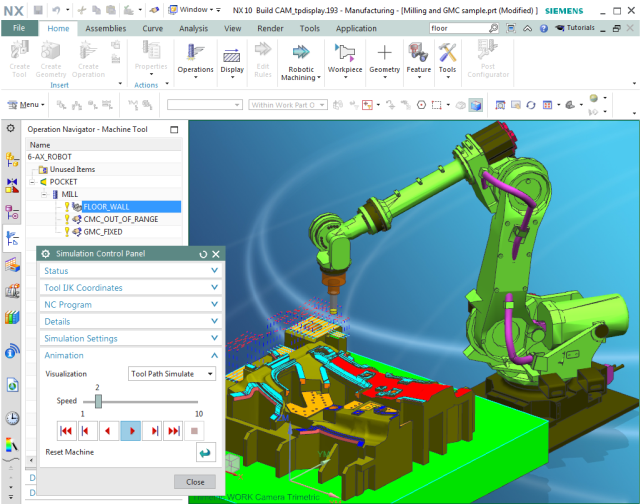Click the Undo icon in title bar
641x504 pixels.
tap(56, 10)
